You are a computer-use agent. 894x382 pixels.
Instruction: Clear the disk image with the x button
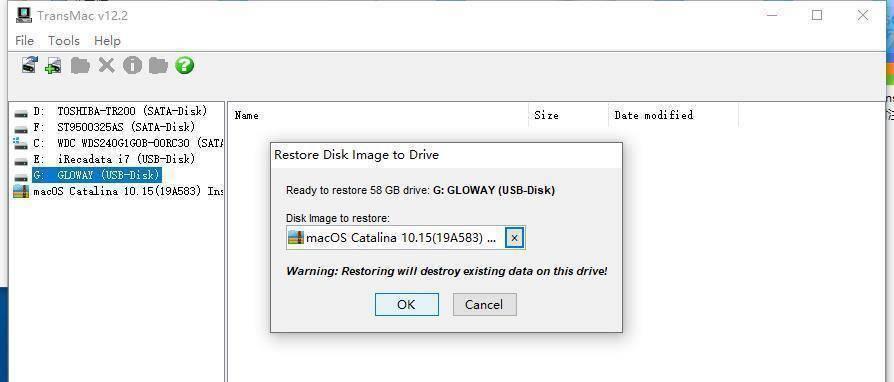tap(514, 238)
